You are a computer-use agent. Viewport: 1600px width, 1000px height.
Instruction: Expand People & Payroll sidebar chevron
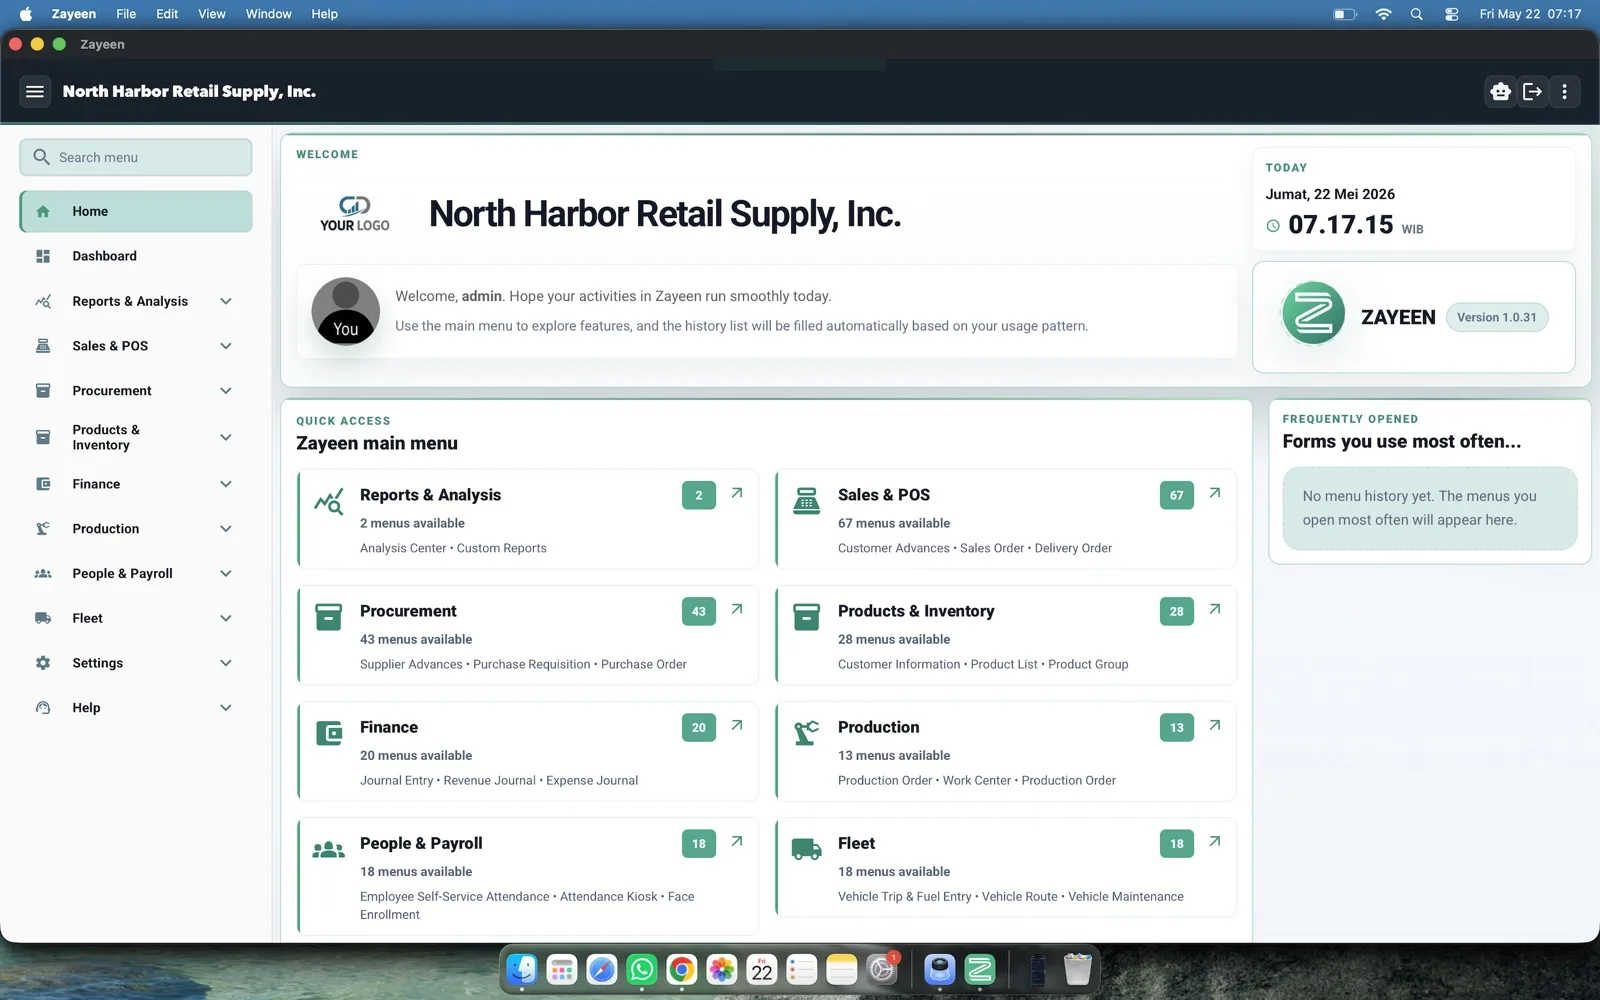[x=226, y=574]
